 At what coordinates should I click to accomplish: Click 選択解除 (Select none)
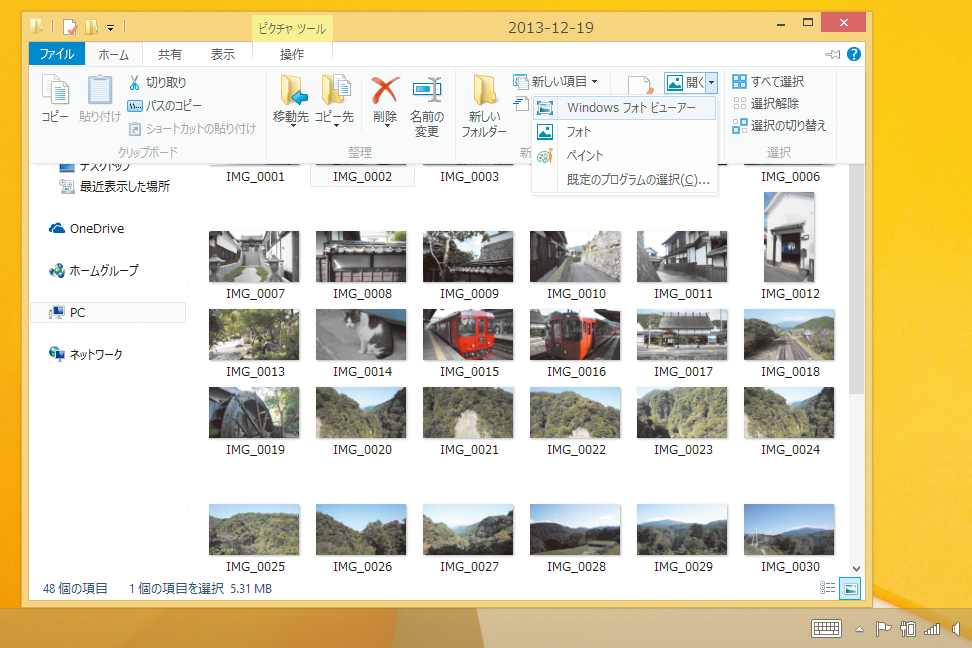766,104
